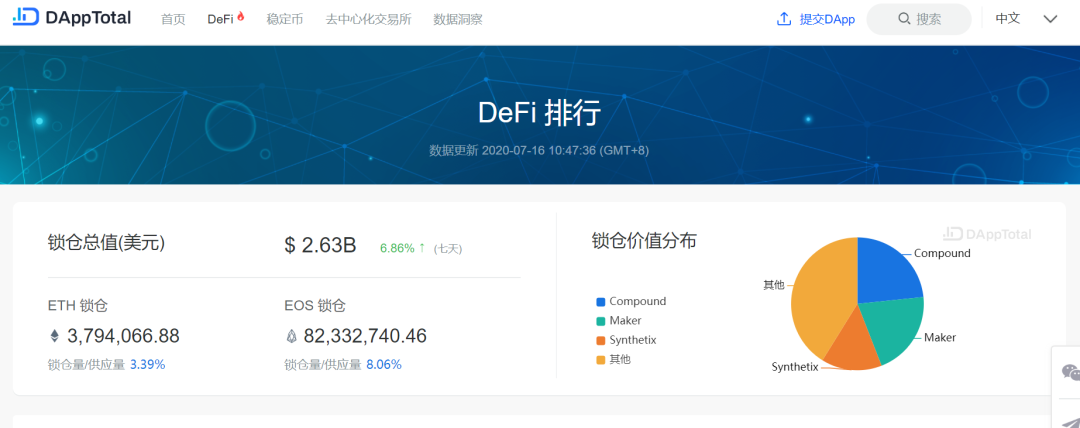Click the total value $ 2.63B
Image resolution: width=1080 pixels, height=428 pixels.
[320, 245]
